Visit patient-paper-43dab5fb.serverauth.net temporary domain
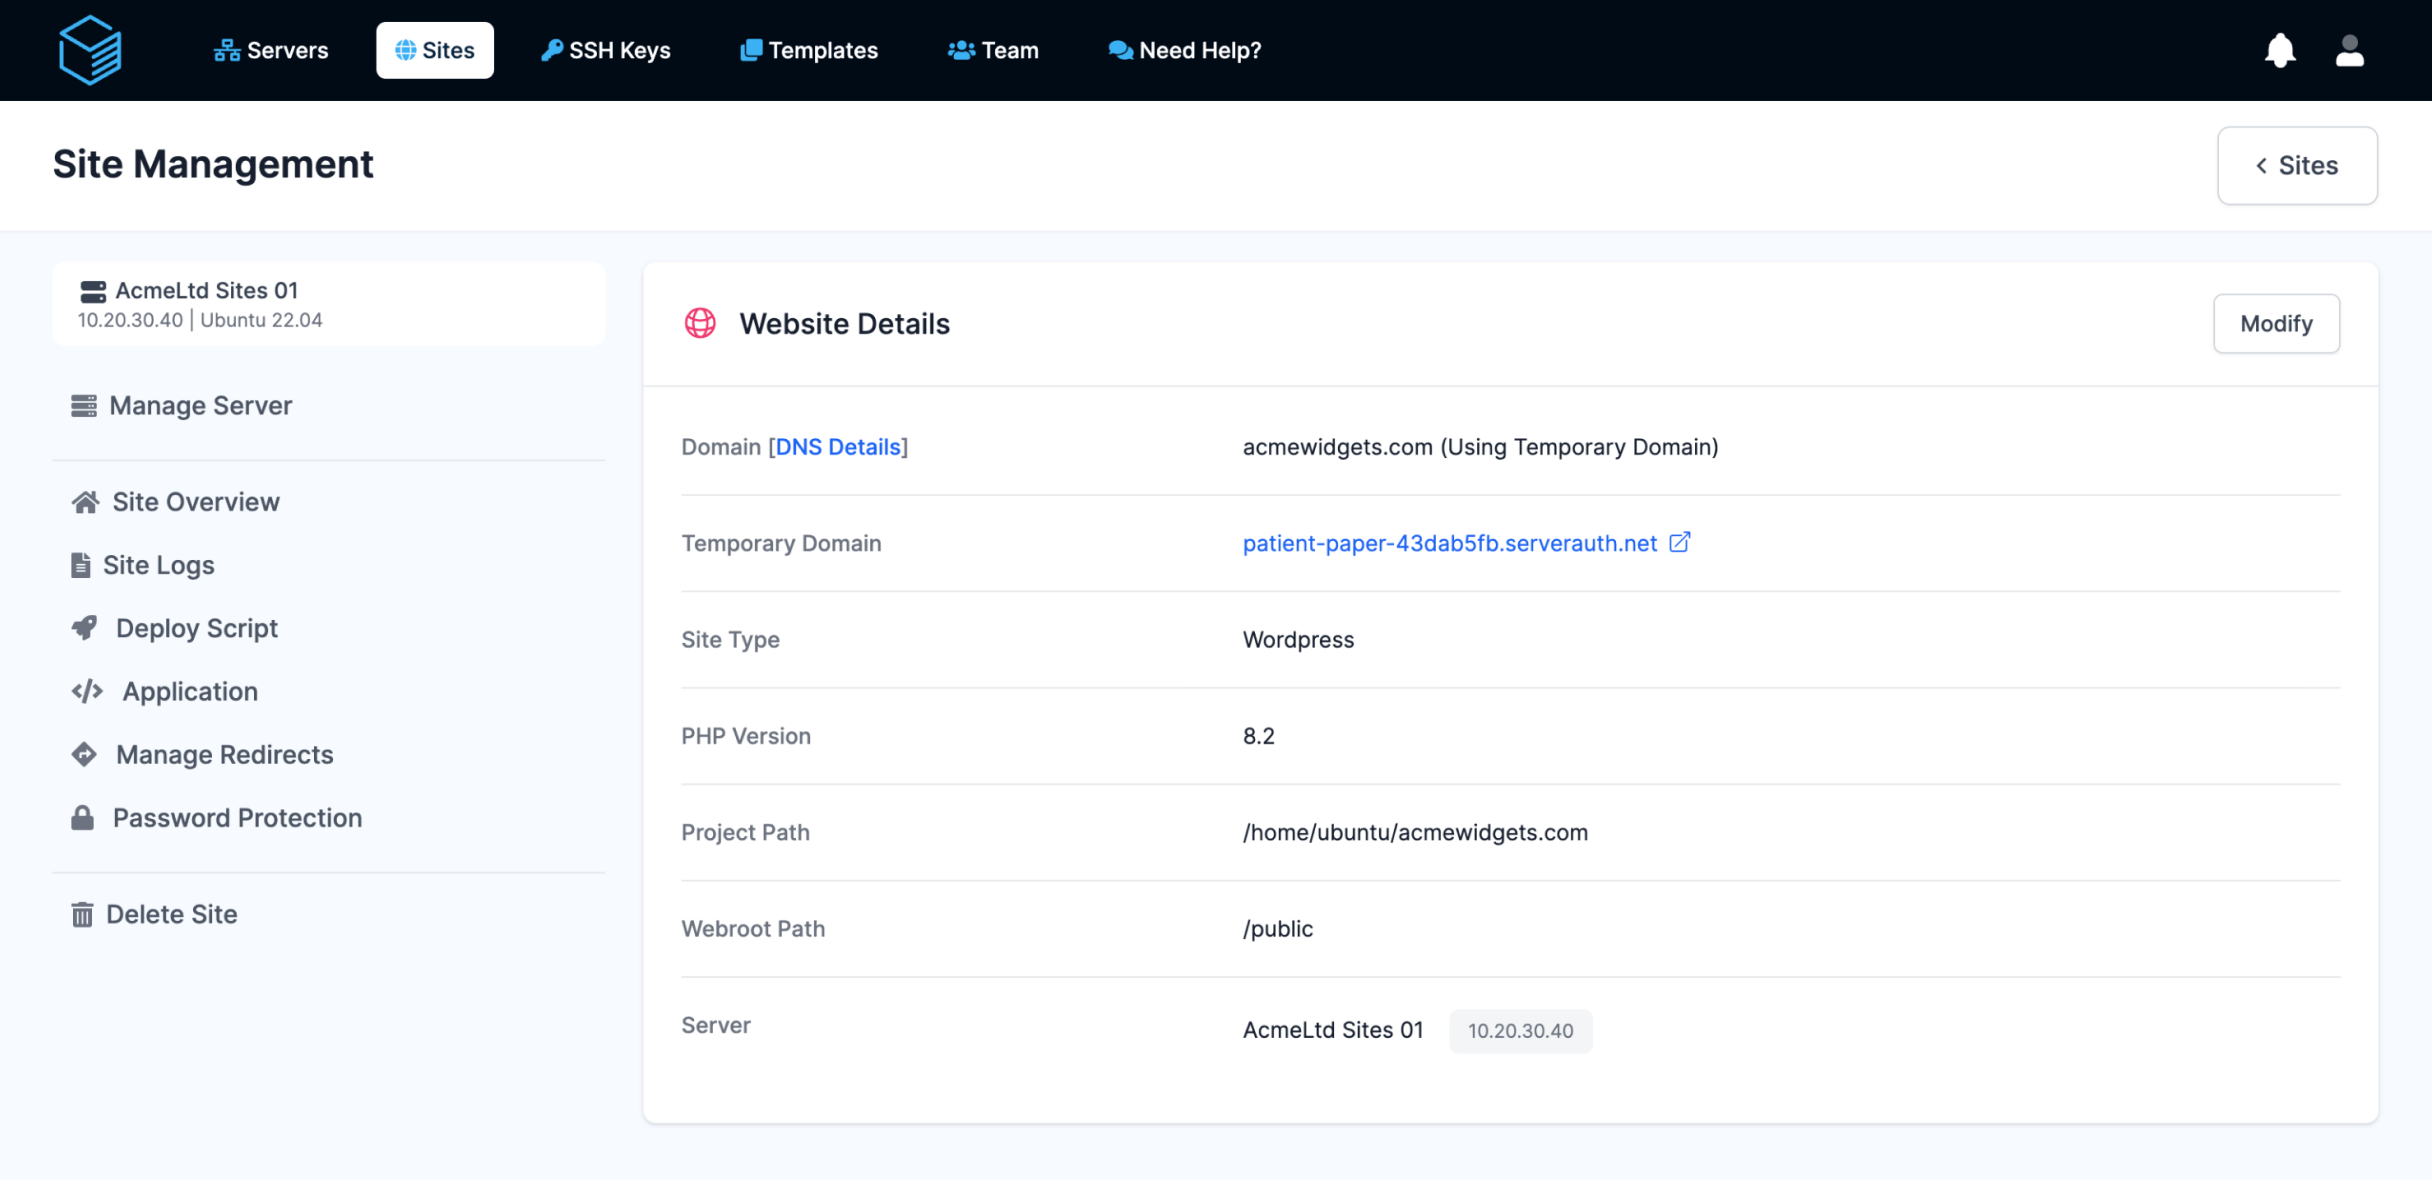The height and width of the screenshot is (1180, 2432). click(1449, 543)
